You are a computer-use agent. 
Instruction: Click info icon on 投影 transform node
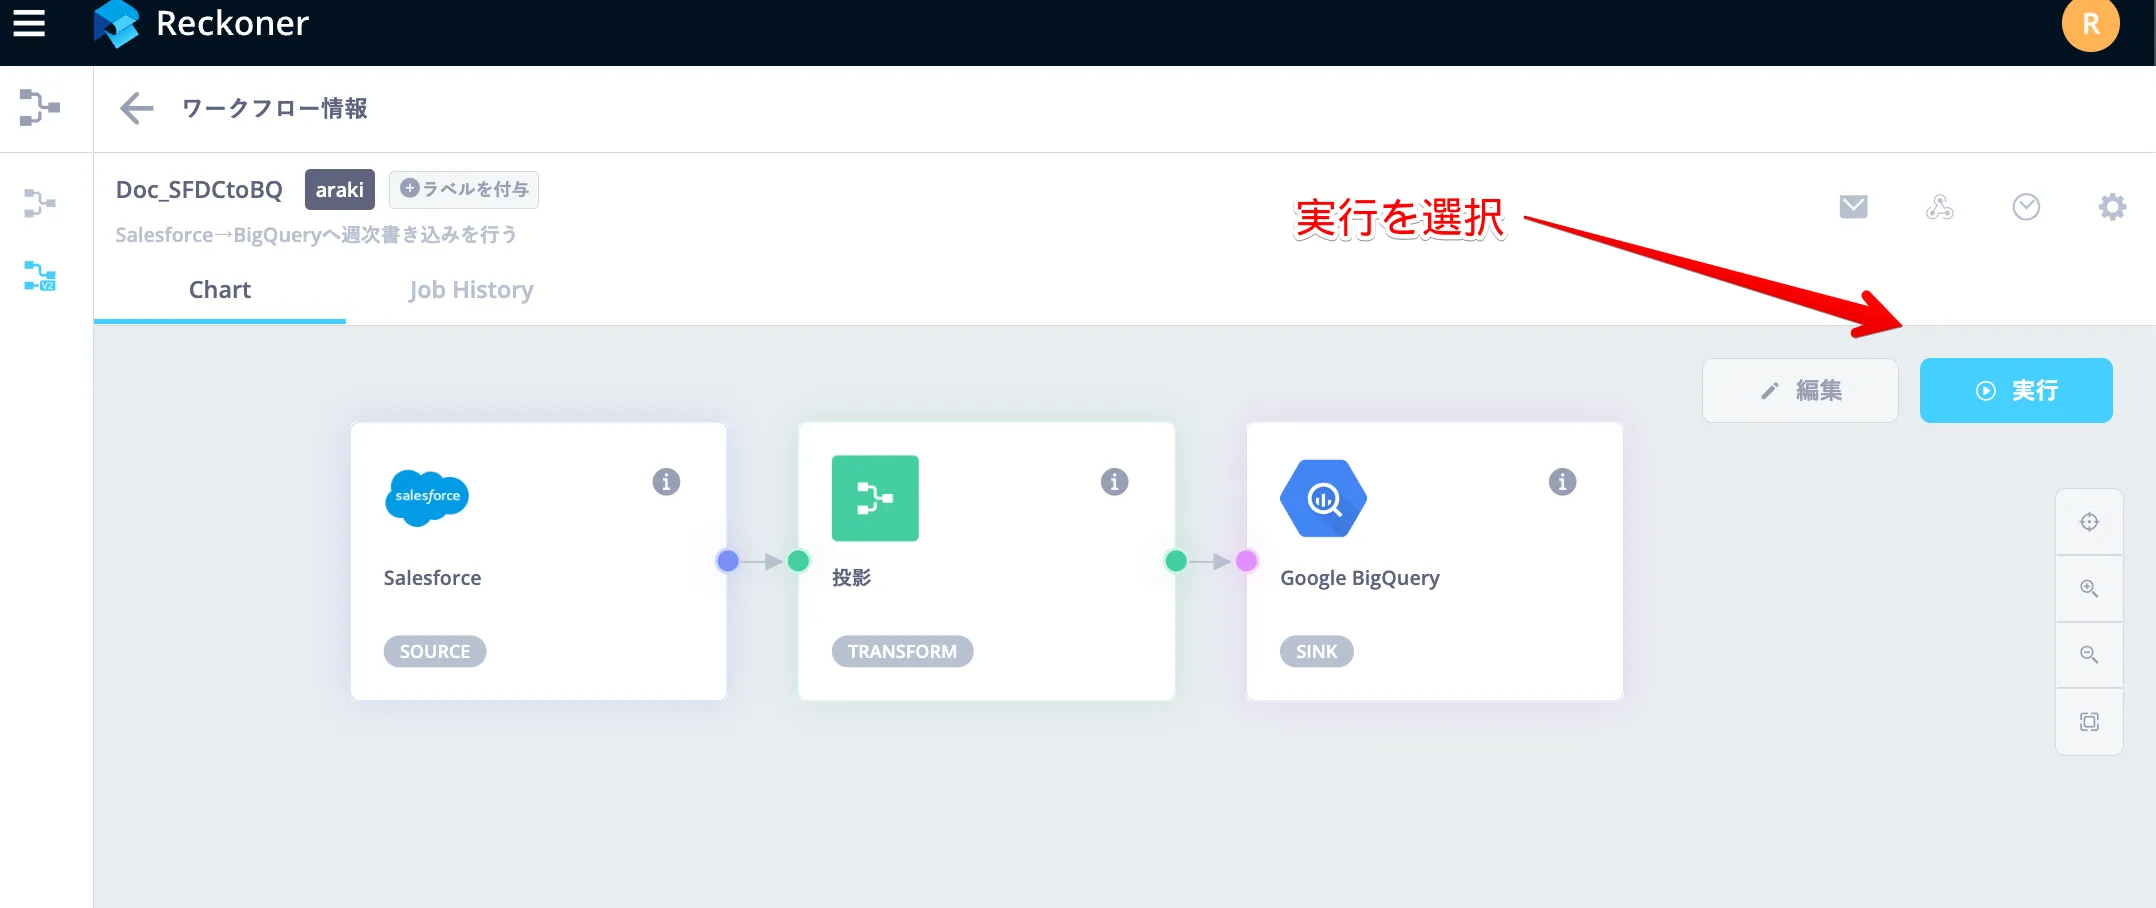[x=1114, y=482]
